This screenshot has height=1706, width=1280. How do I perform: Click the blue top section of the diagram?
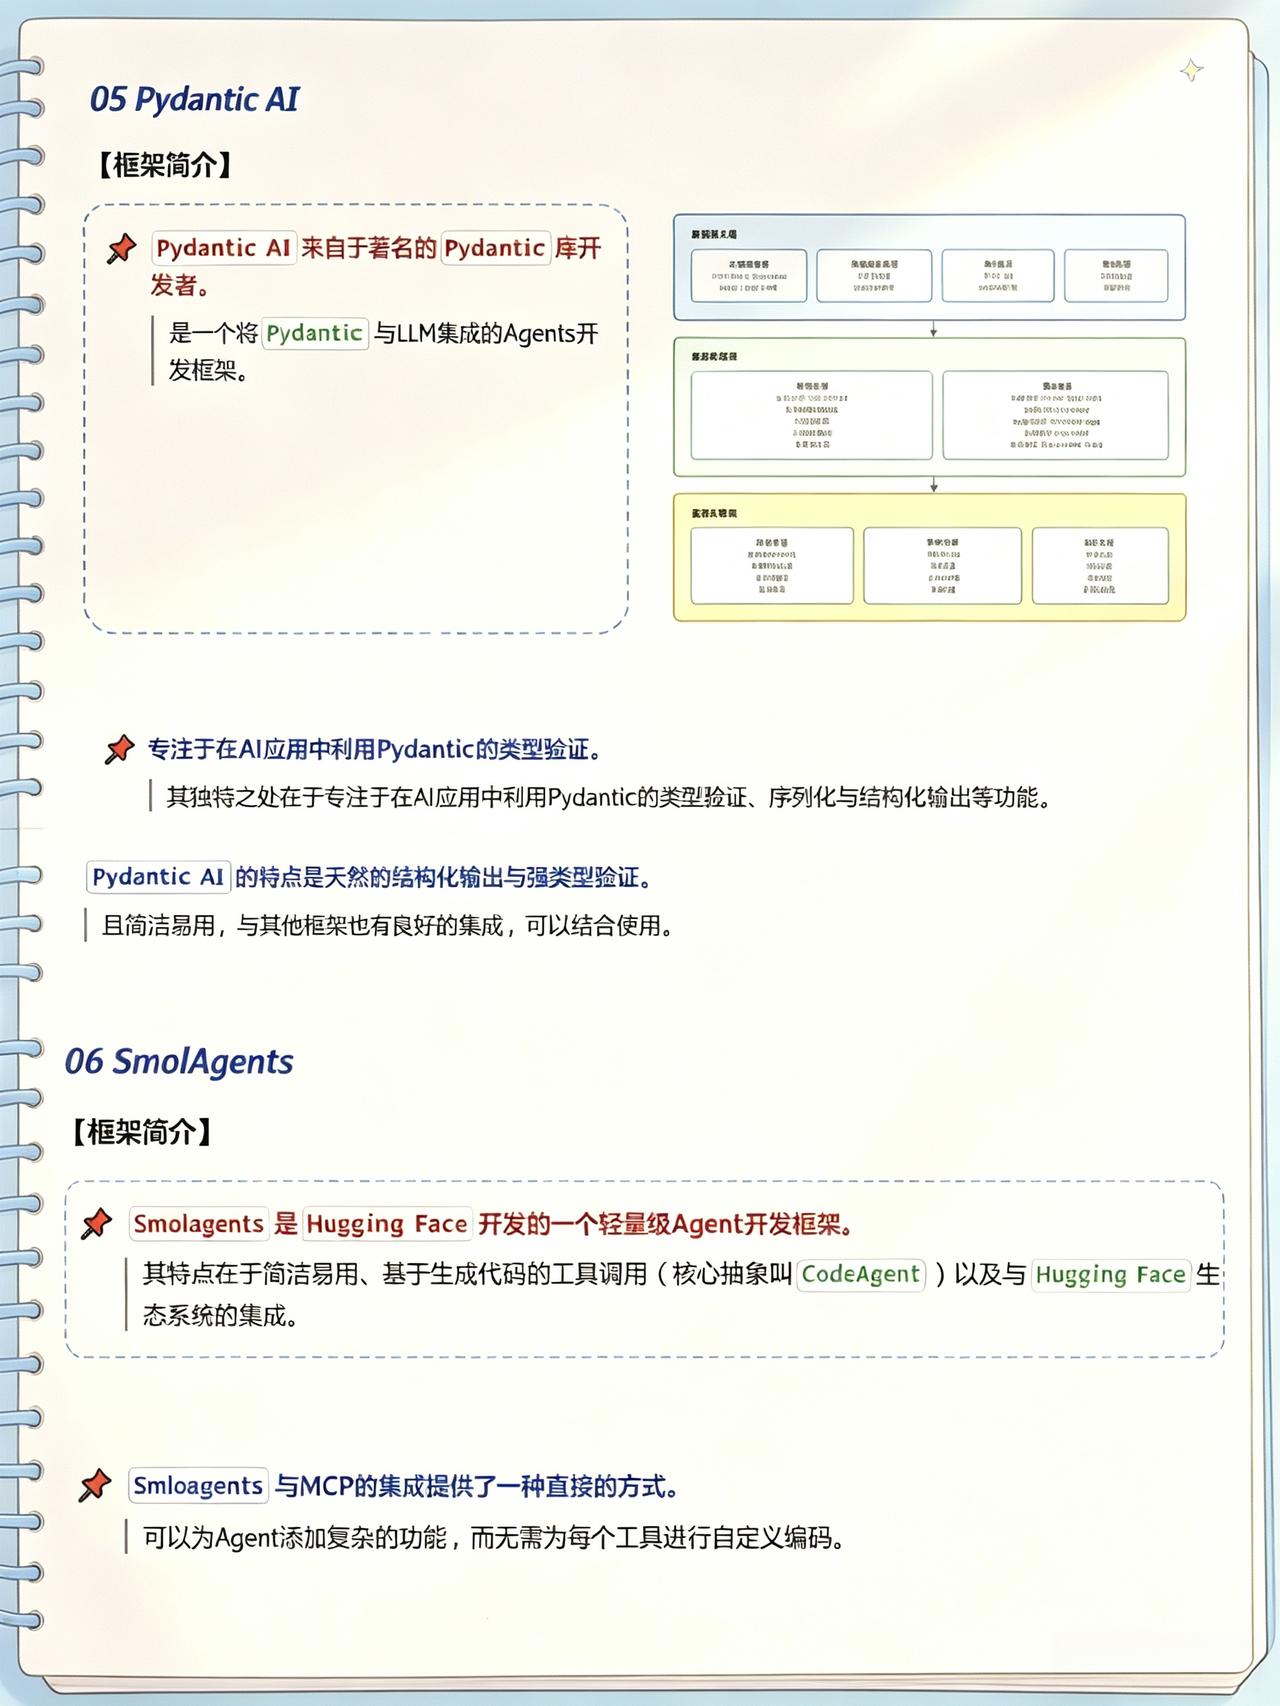pos(929,267)
